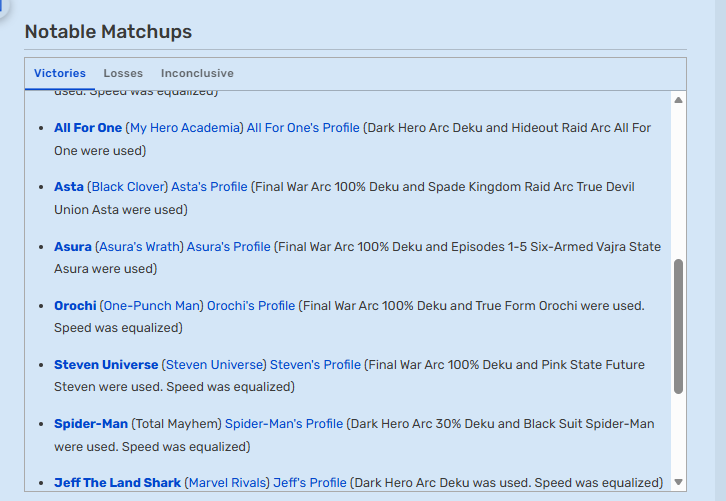Click text 'Dark Hero Arc 30% Deku'
Image resolution: width=726 pixels, height=501 pixels.
(422, 424)
